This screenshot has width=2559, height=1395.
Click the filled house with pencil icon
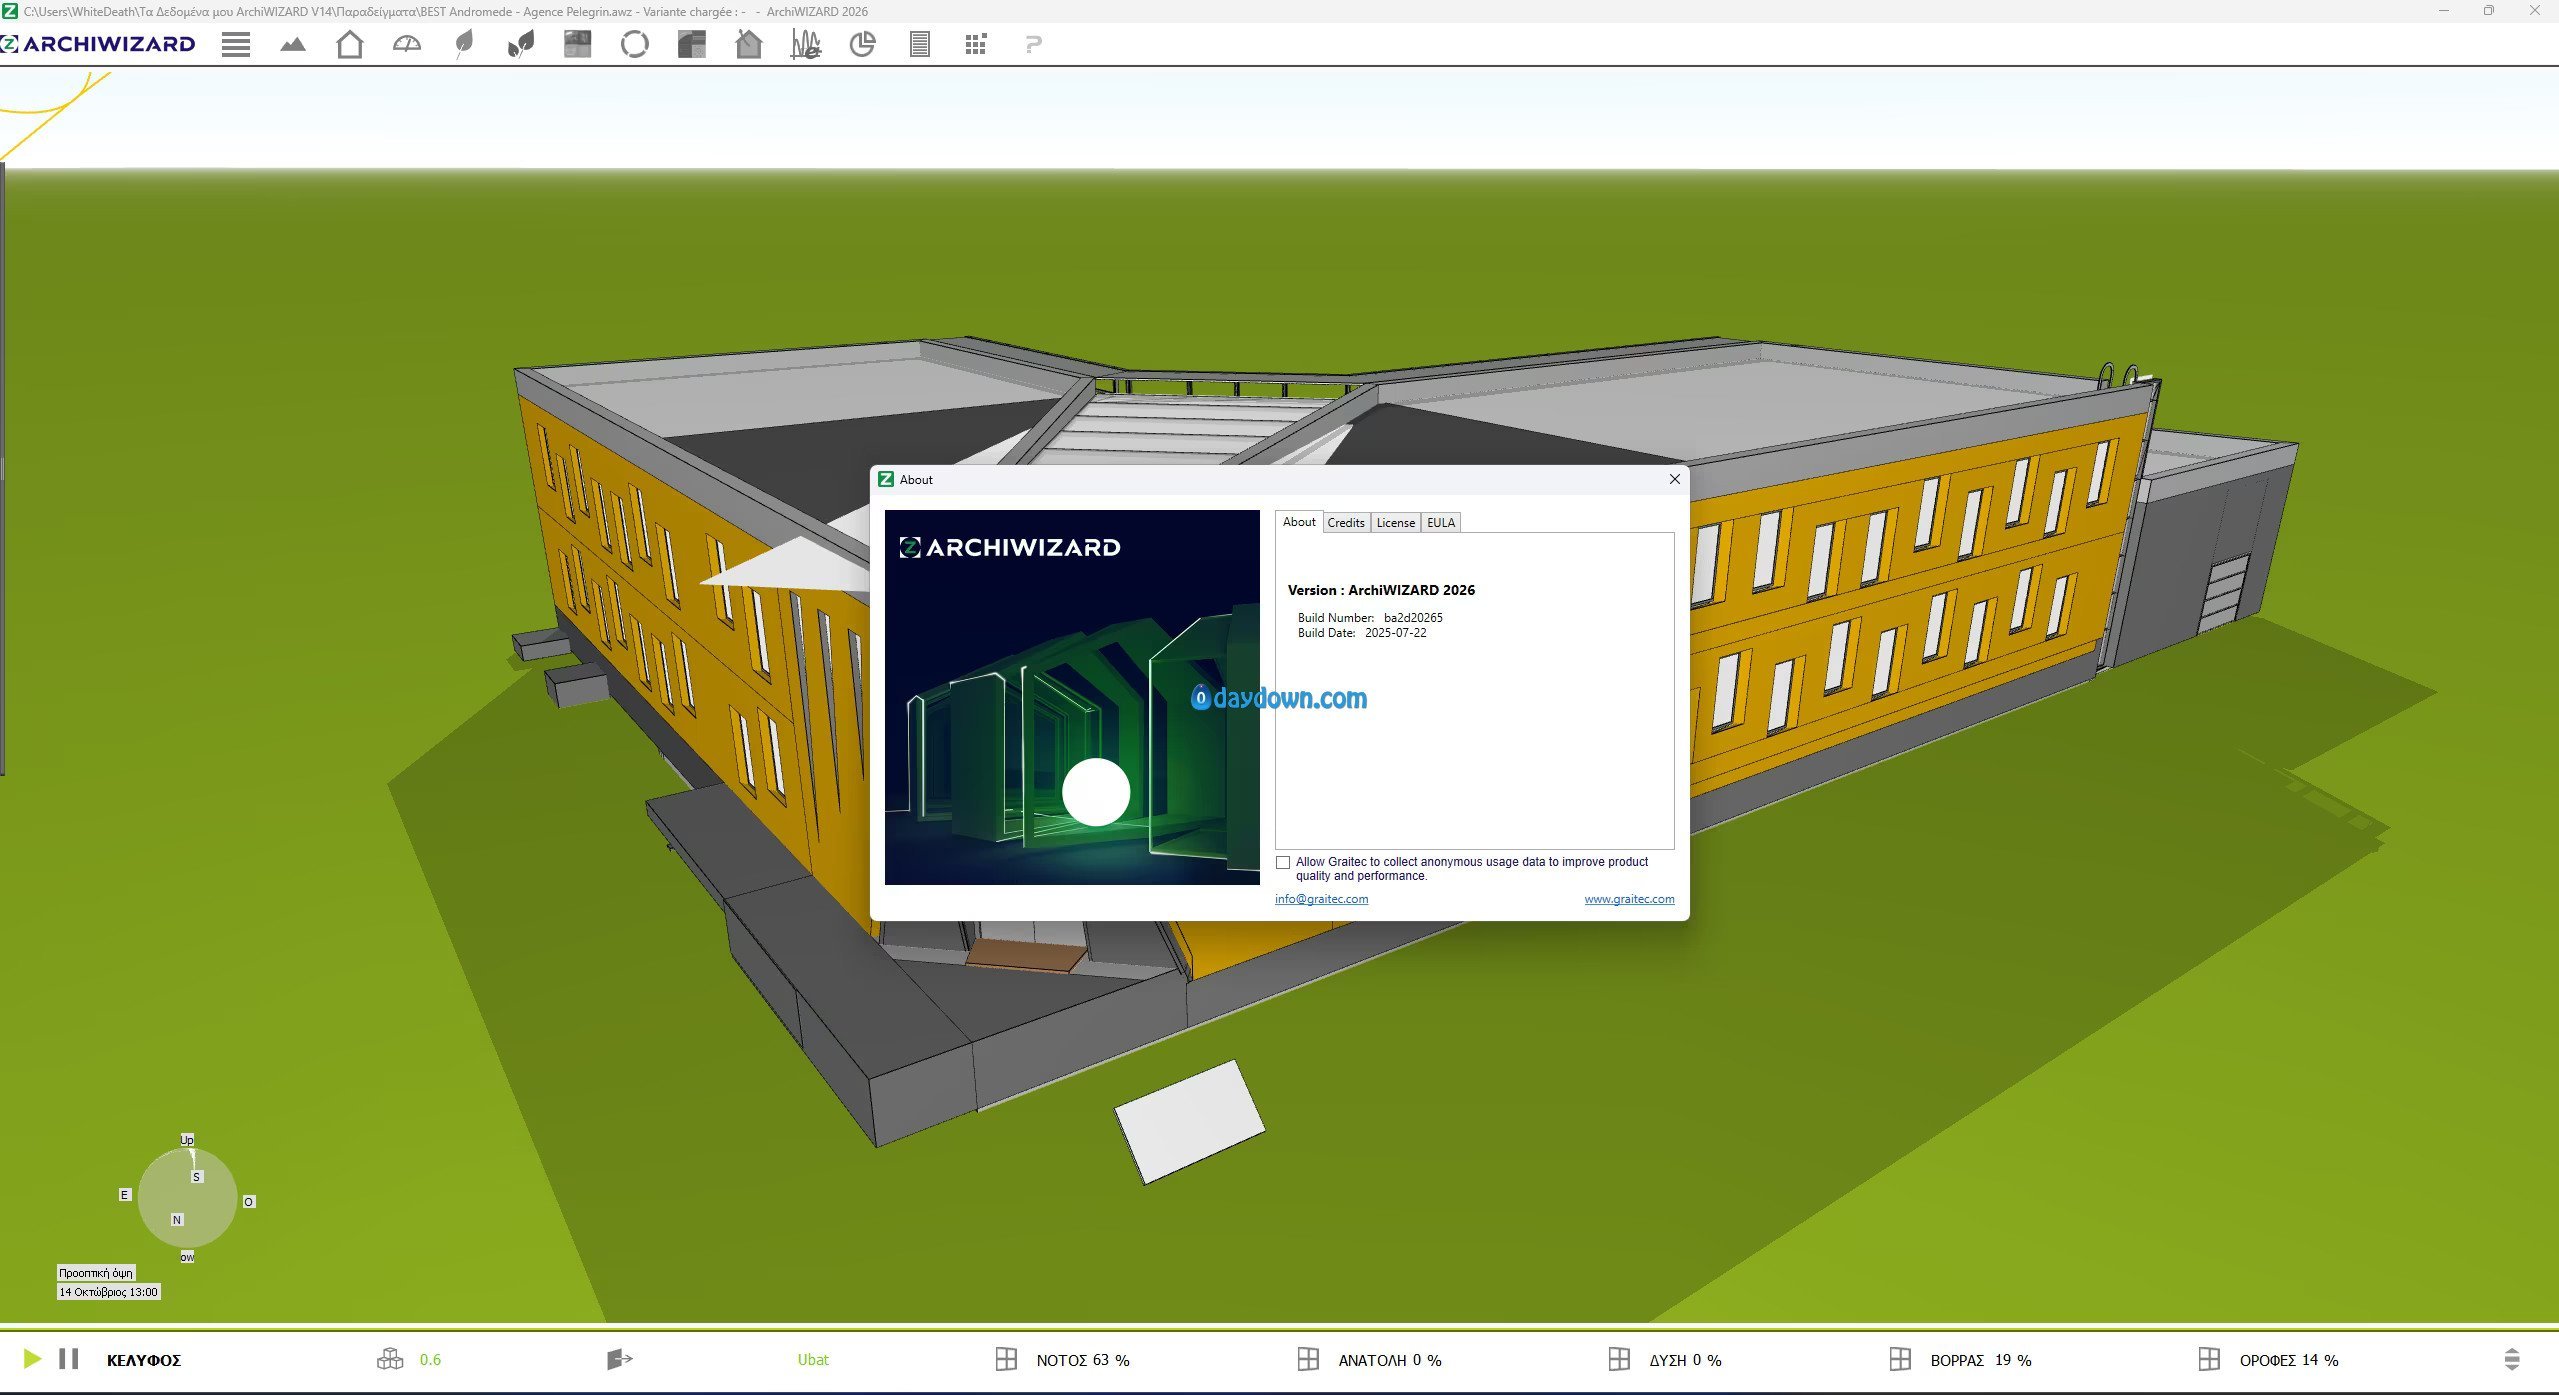pyautogui.click(x=748, y=44)
